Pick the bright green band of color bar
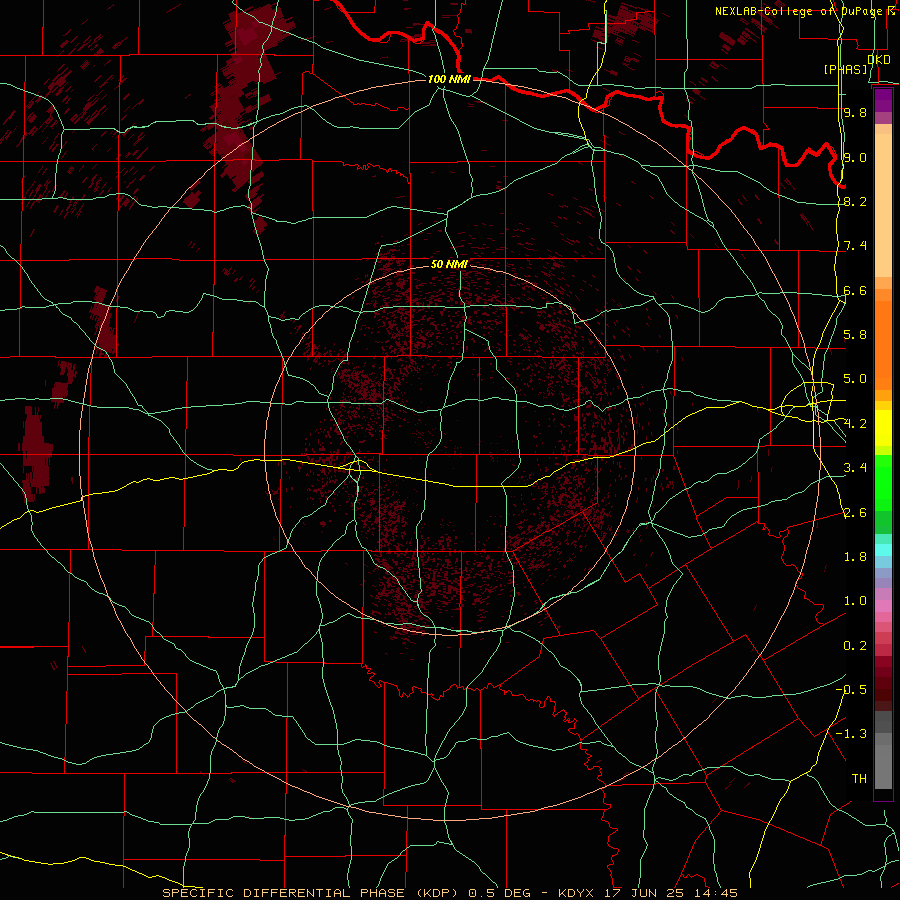 883,482
